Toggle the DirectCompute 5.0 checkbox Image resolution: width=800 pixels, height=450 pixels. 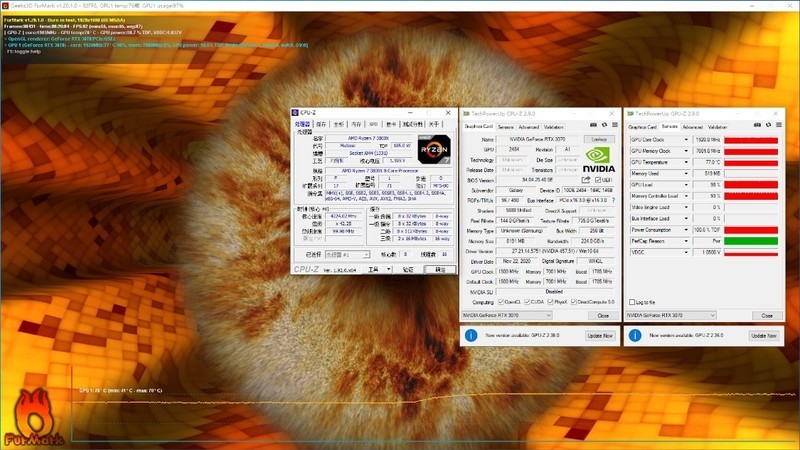pyautogui.click(x=573, y=302)
